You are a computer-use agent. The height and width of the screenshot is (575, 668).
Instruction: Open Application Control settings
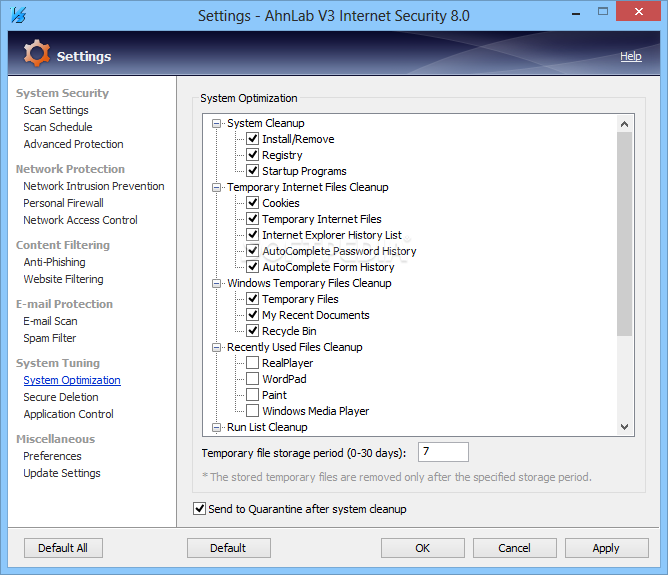click(x=69, y=414)
